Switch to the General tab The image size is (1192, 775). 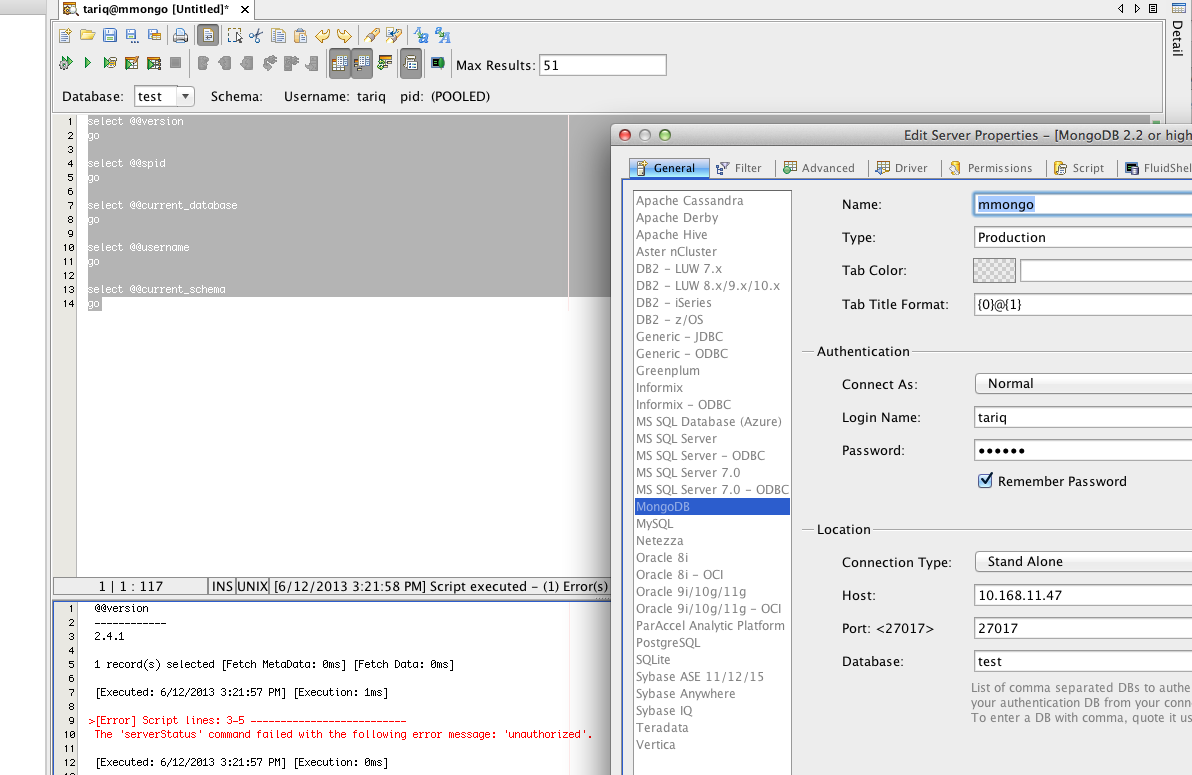pos(669,168)
